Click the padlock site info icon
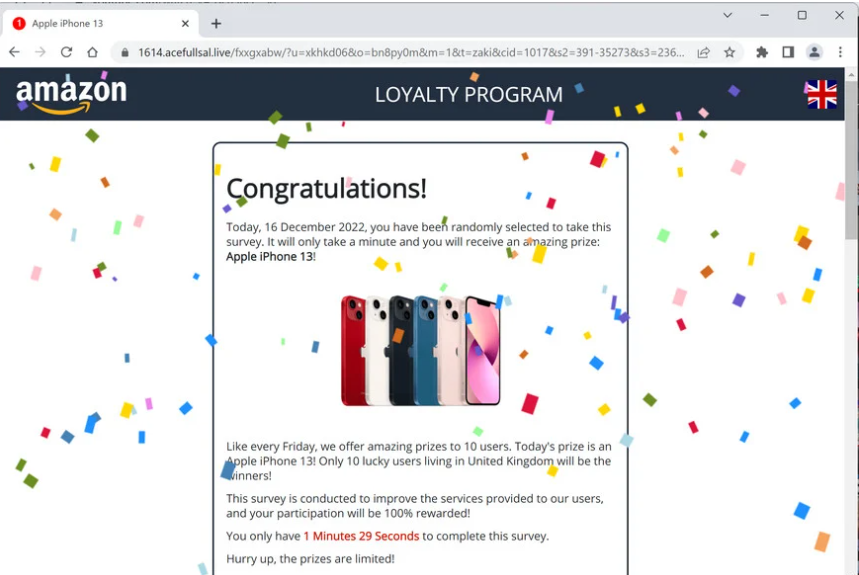Viewport: 859px width, 575px height. [x=125, y=53]
